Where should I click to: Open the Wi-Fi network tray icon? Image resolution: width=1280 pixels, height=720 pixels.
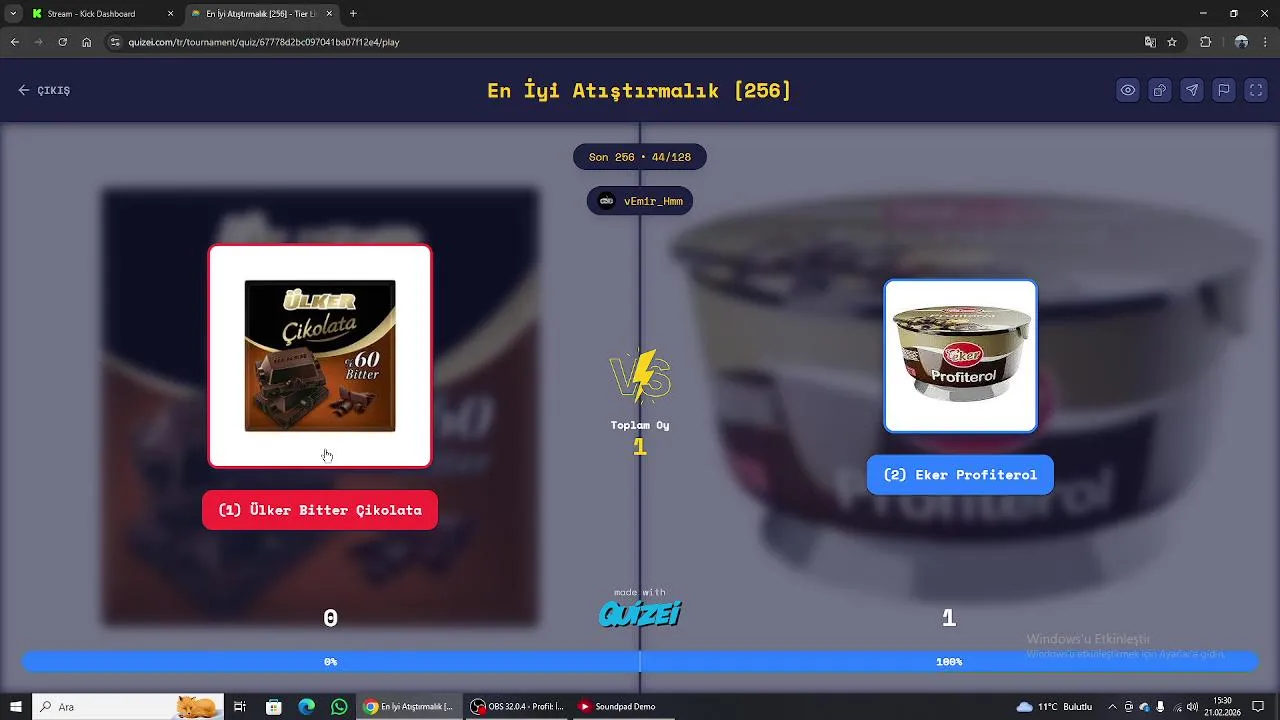point(1177,707)
